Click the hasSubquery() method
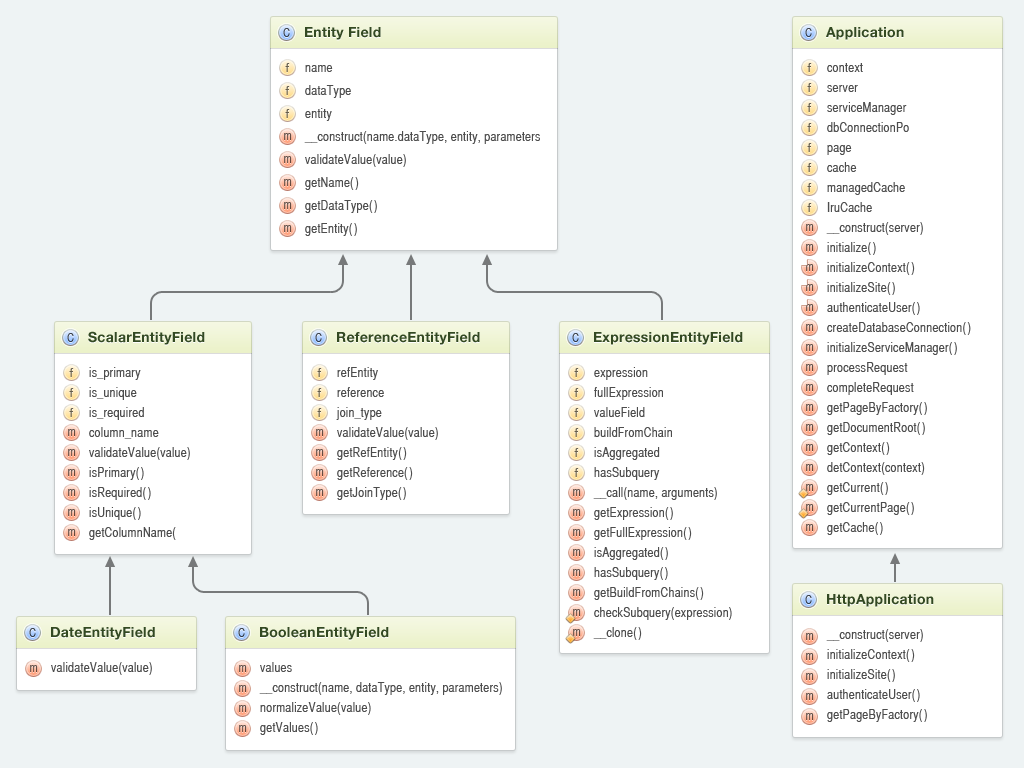 click(x=631, y=573)
